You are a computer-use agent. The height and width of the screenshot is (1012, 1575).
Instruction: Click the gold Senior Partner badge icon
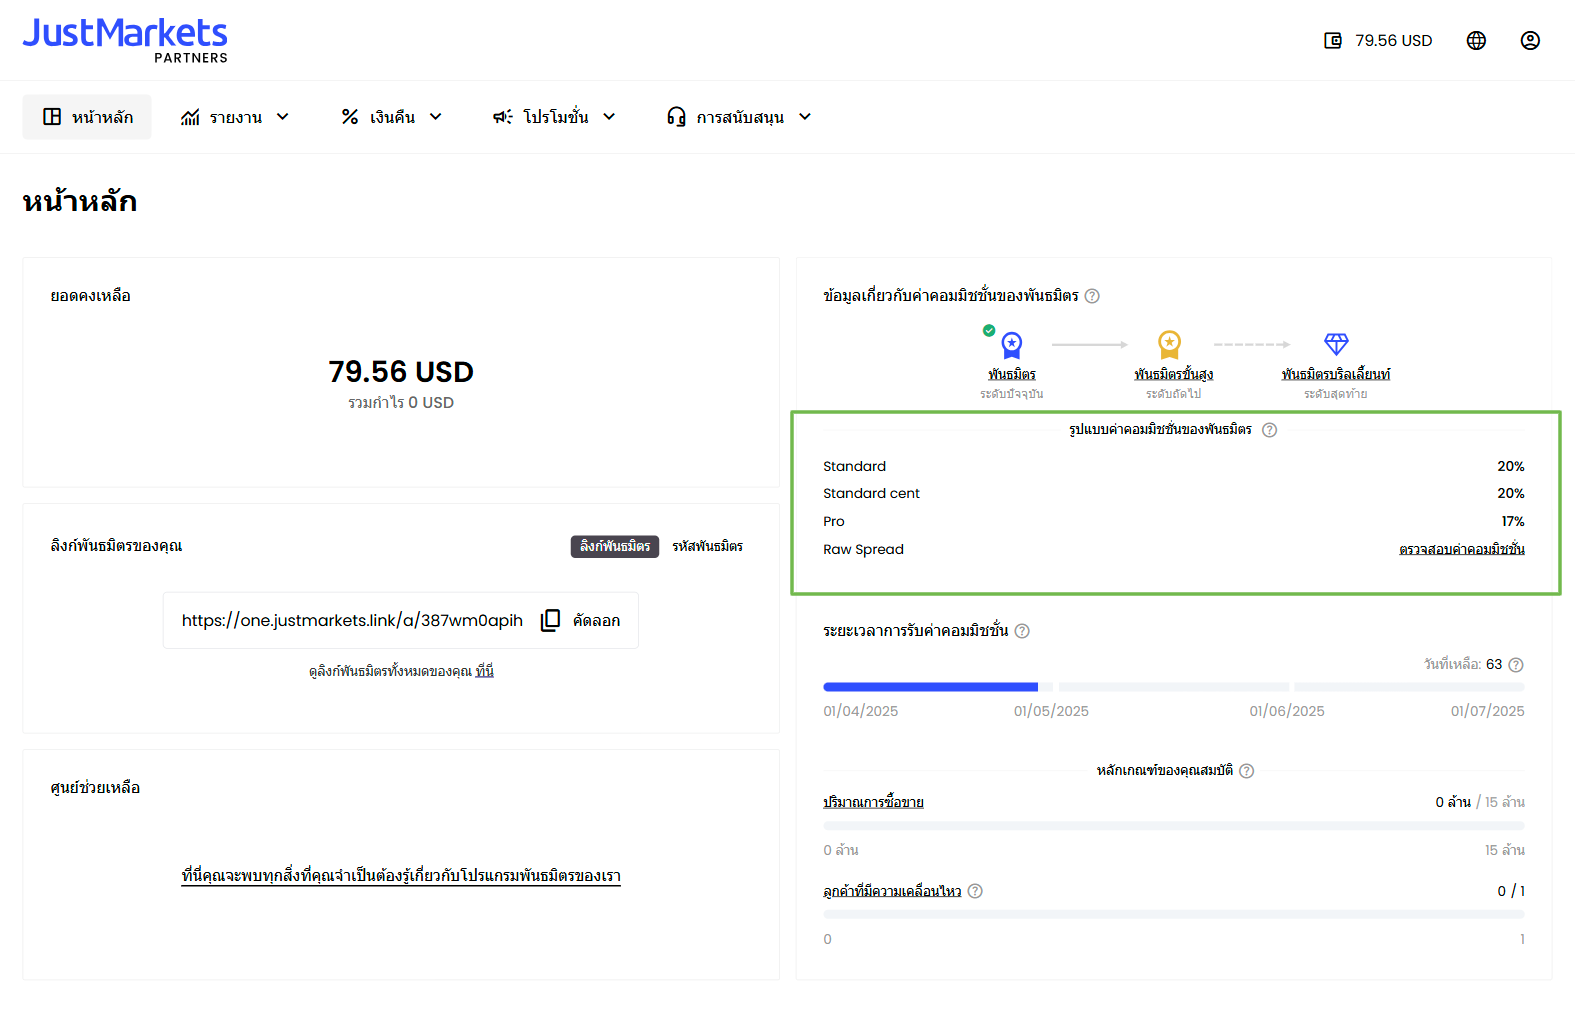point(1169,345)
